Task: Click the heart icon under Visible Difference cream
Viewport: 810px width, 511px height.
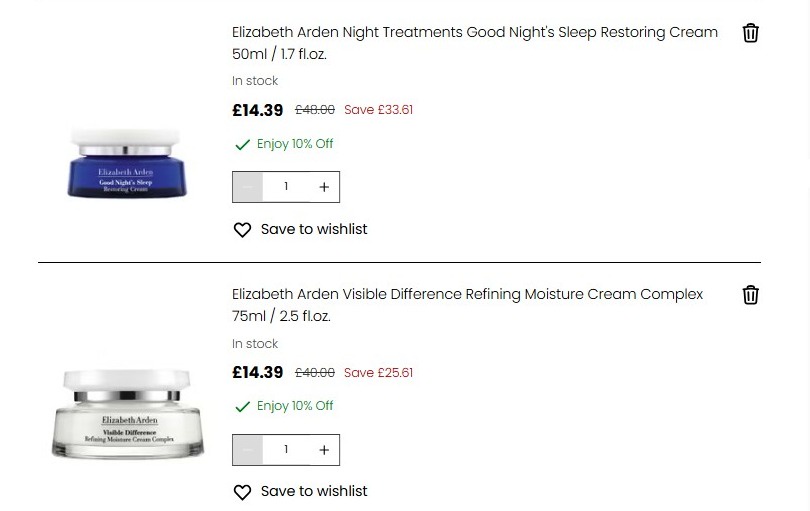Action: click(242, 492)
